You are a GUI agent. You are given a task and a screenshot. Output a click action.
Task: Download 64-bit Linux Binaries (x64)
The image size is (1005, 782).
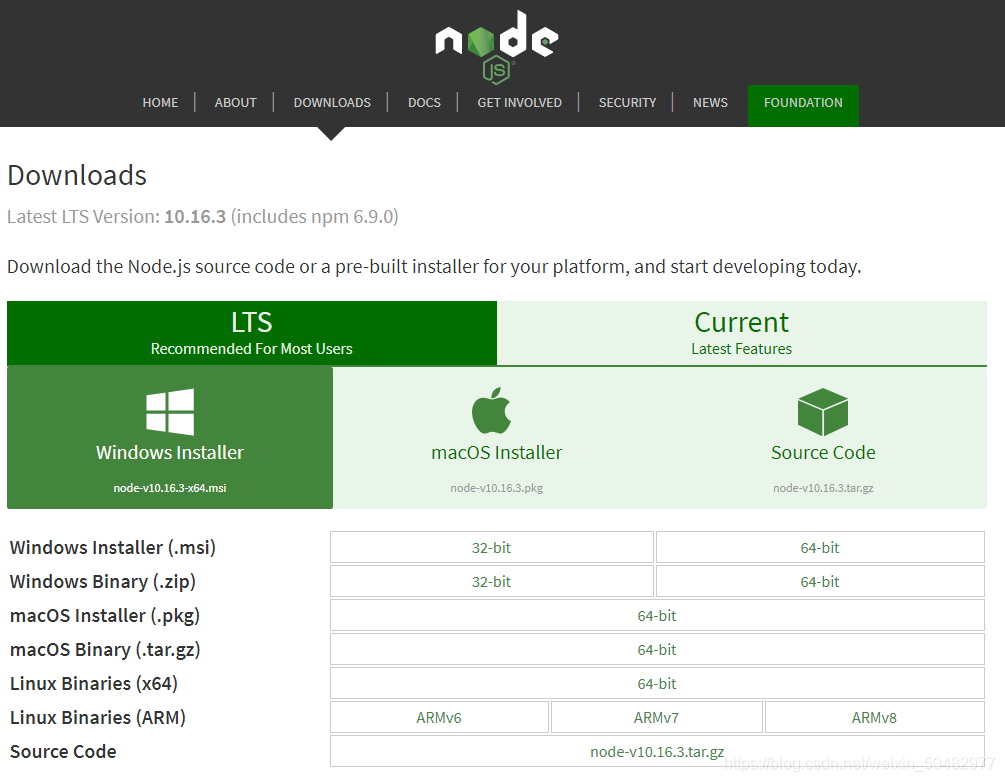pos(657,683)
